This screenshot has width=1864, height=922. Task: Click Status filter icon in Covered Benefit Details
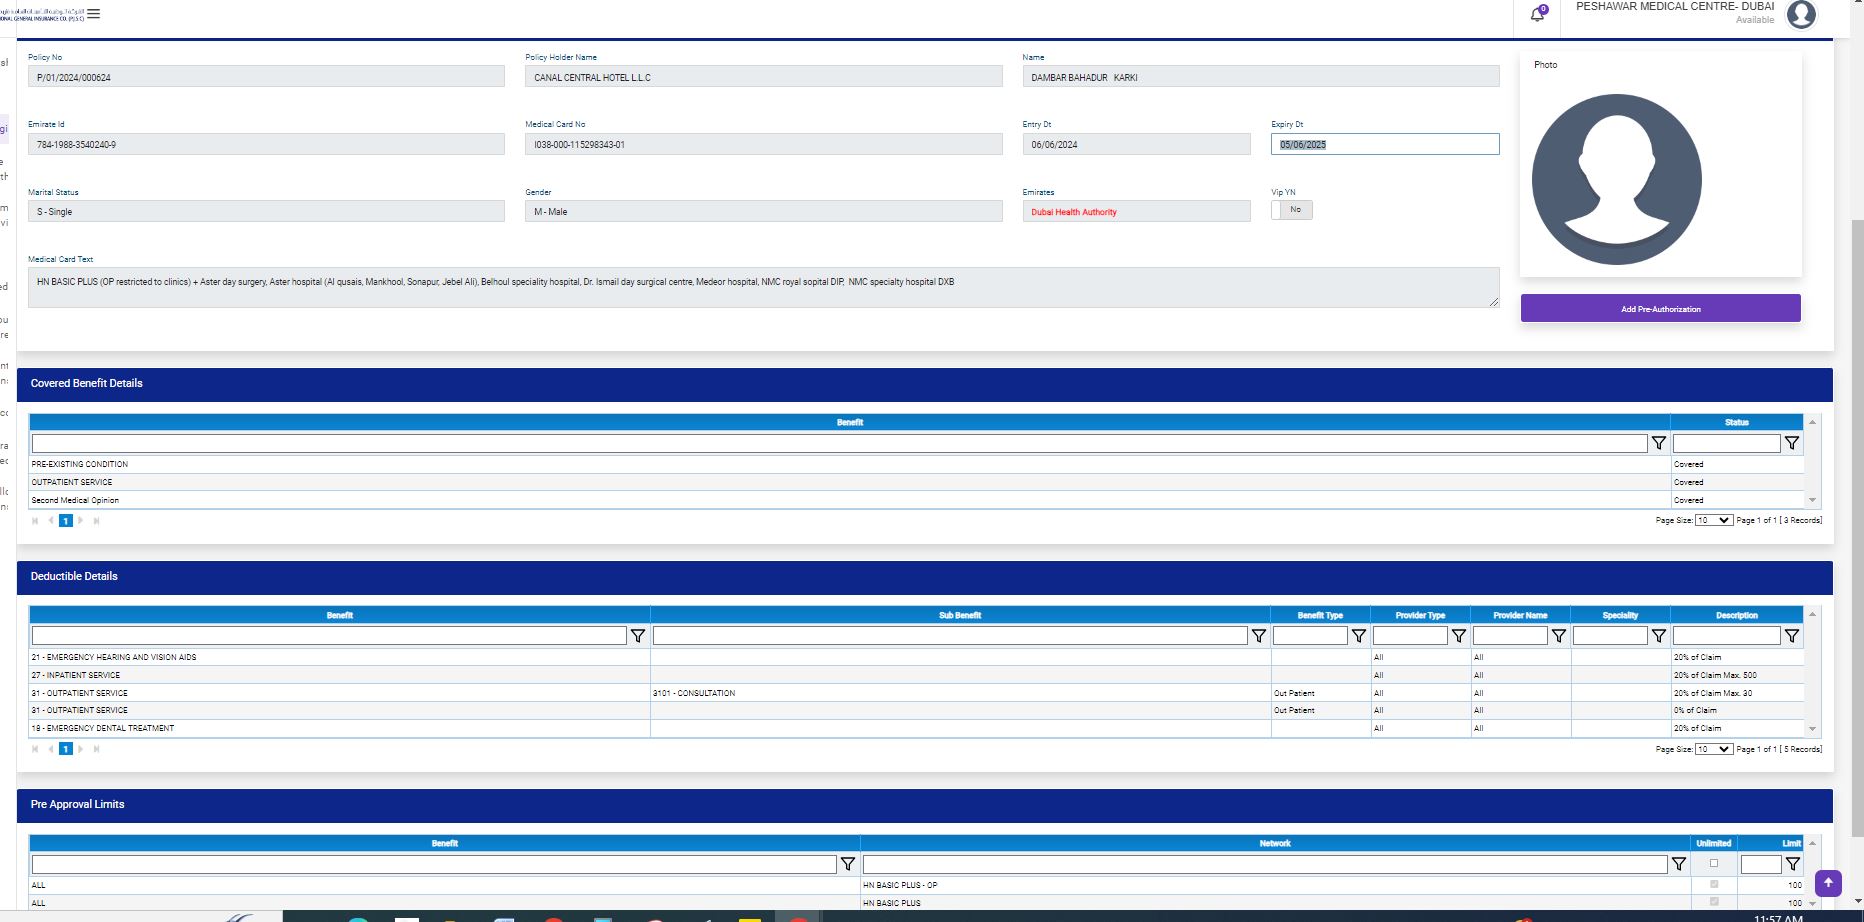(x=1792, y=443)
